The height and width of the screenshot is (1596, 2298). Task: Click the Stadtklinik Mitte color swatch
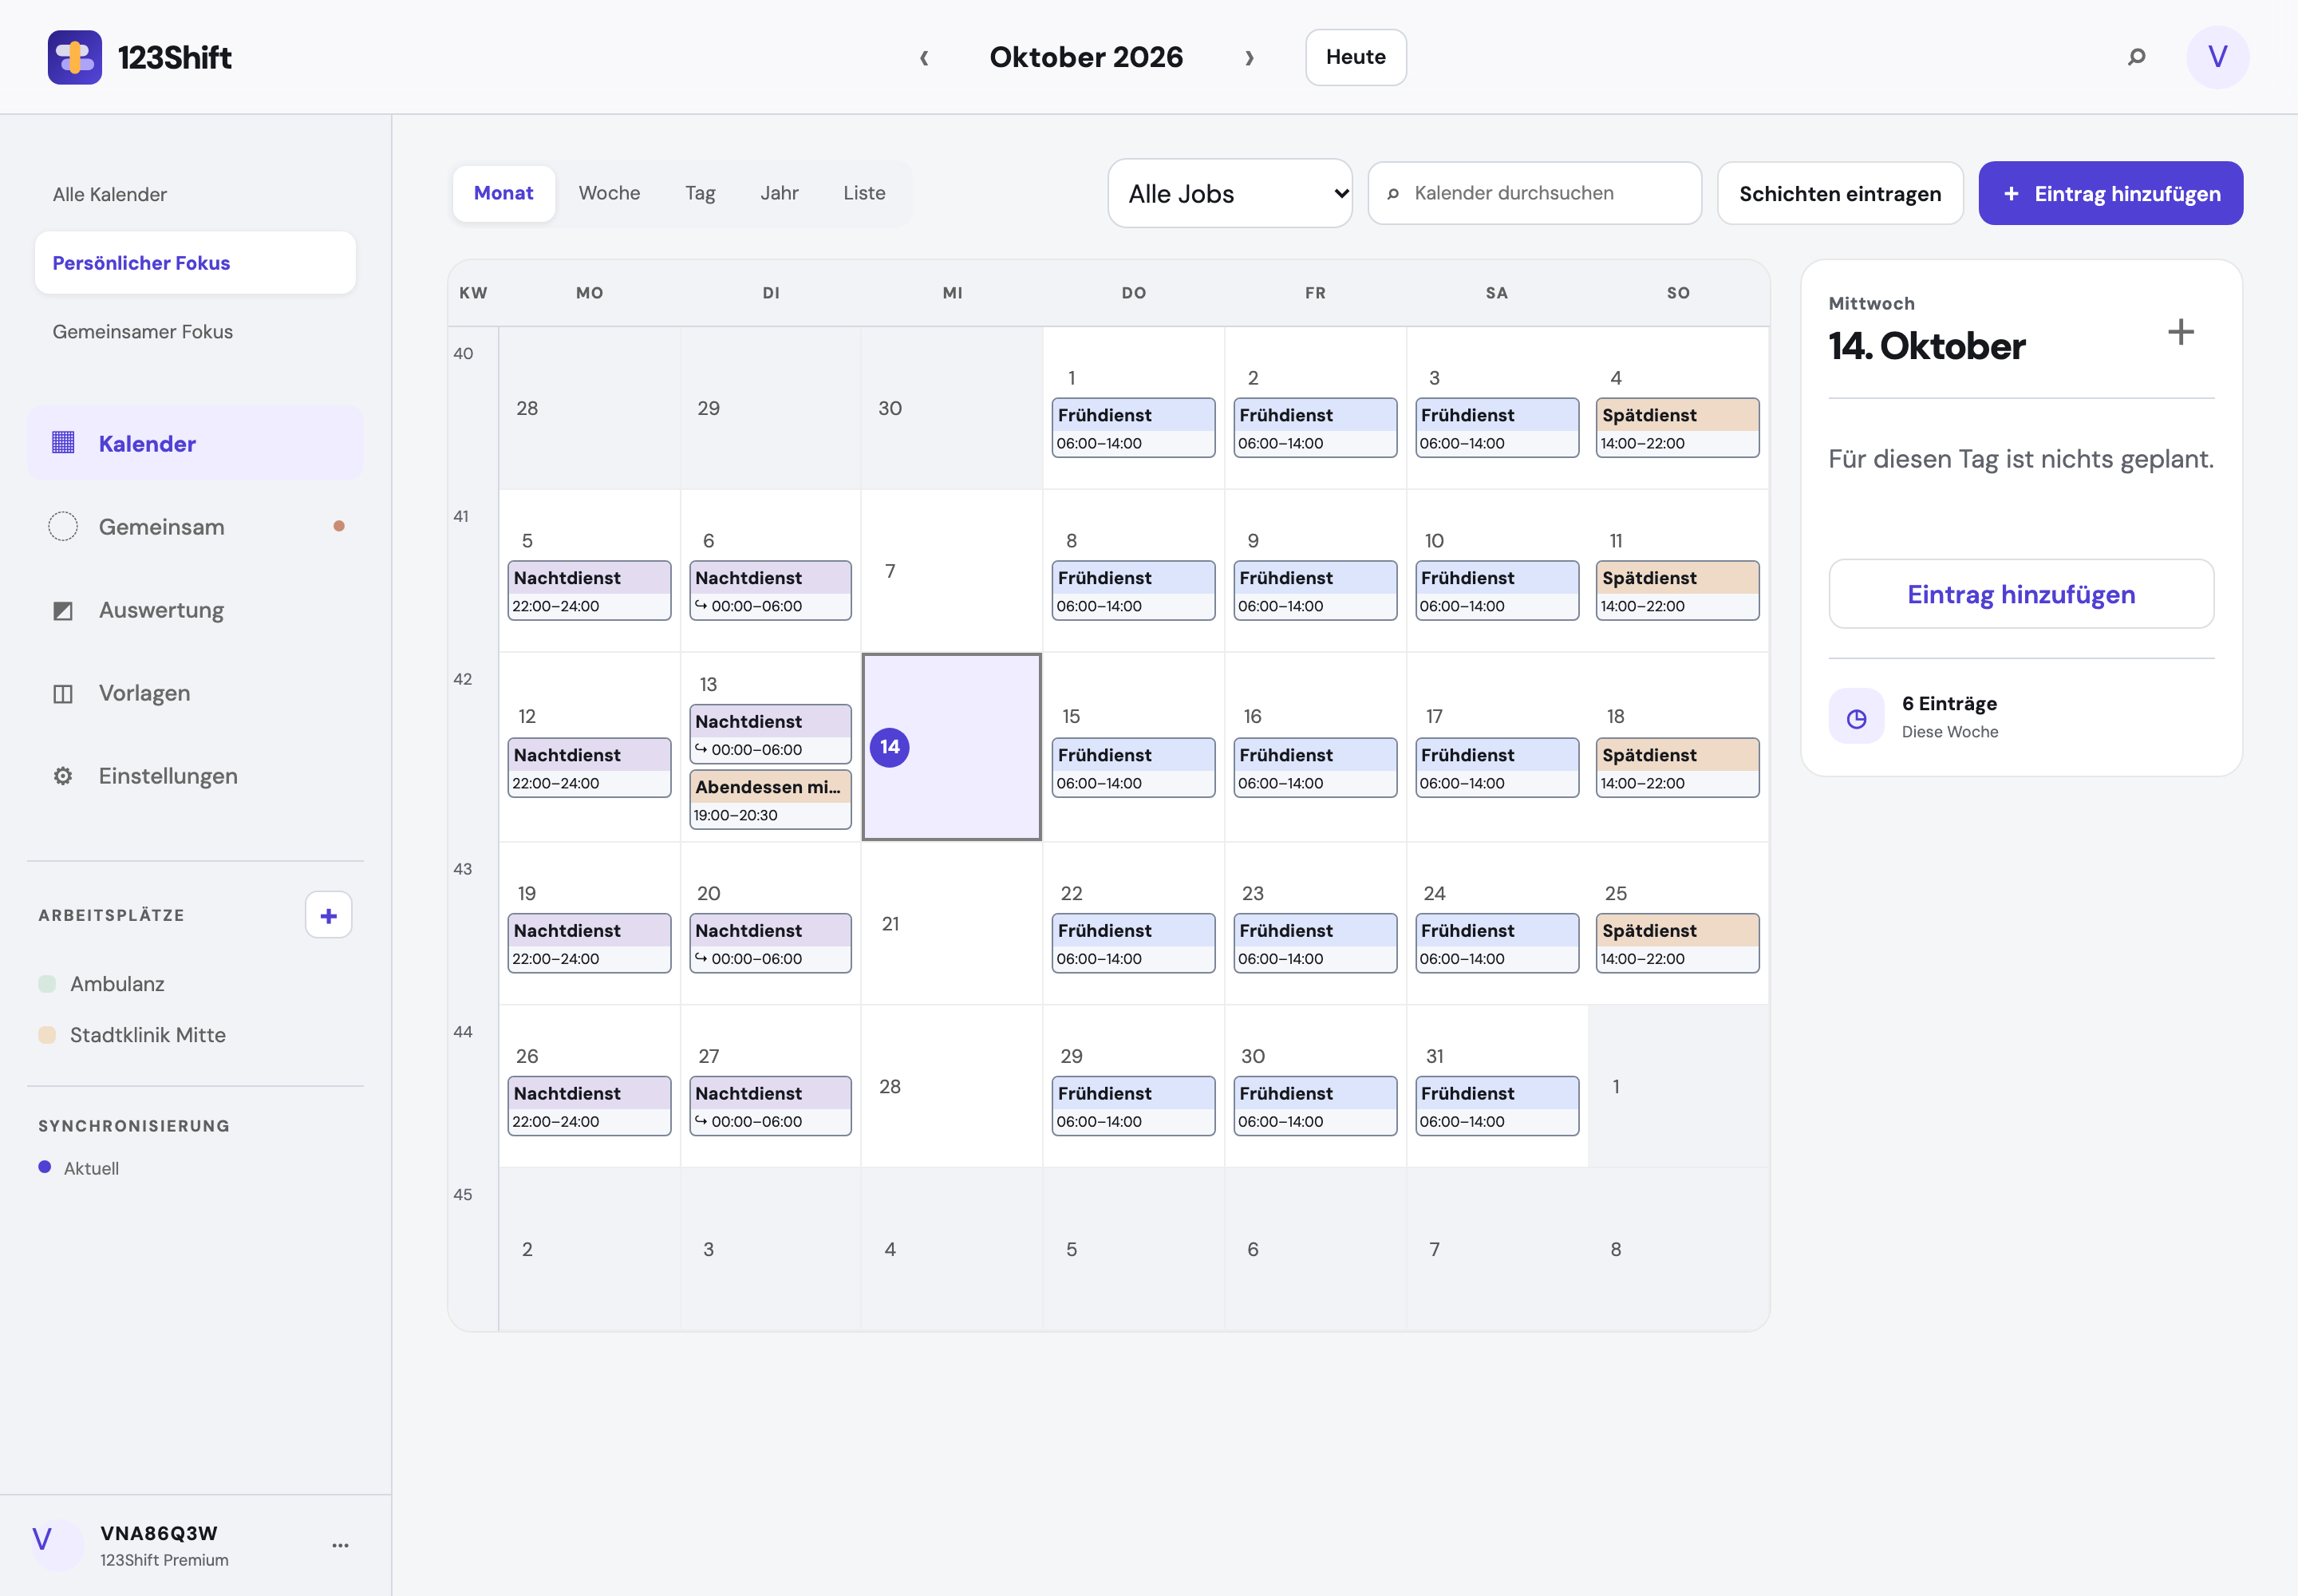click(x=47, y=1034)
